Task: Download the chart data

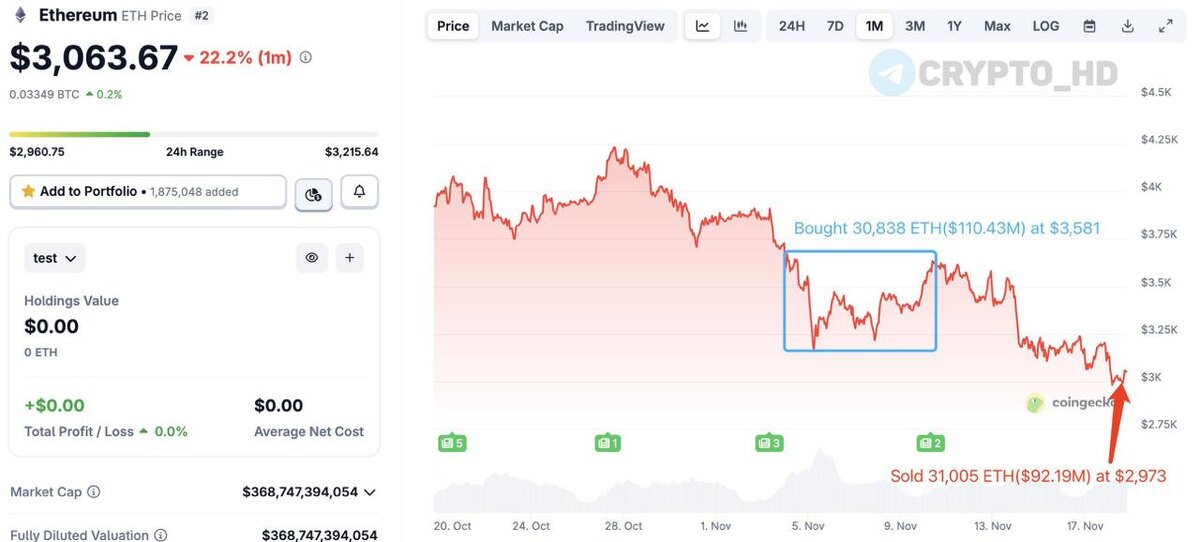Action: [1128, 26]
